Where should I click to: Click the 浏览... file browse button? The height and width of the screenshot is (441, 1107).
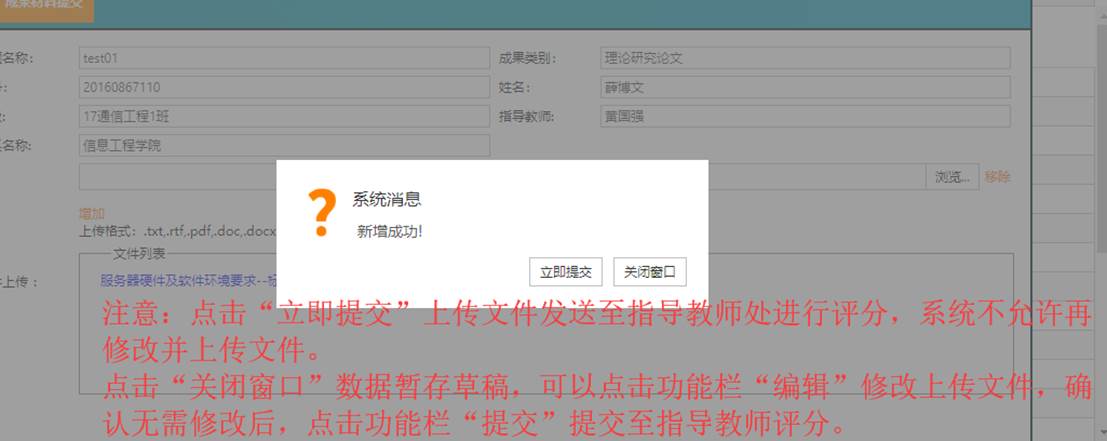951,177
